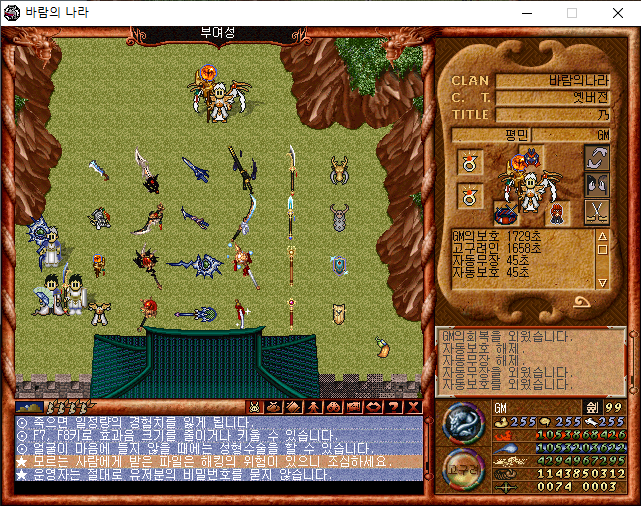Click the 운영자는 절대로 chat notice line
The width and height of the screenshot is (641, 506).
[219, 475]
